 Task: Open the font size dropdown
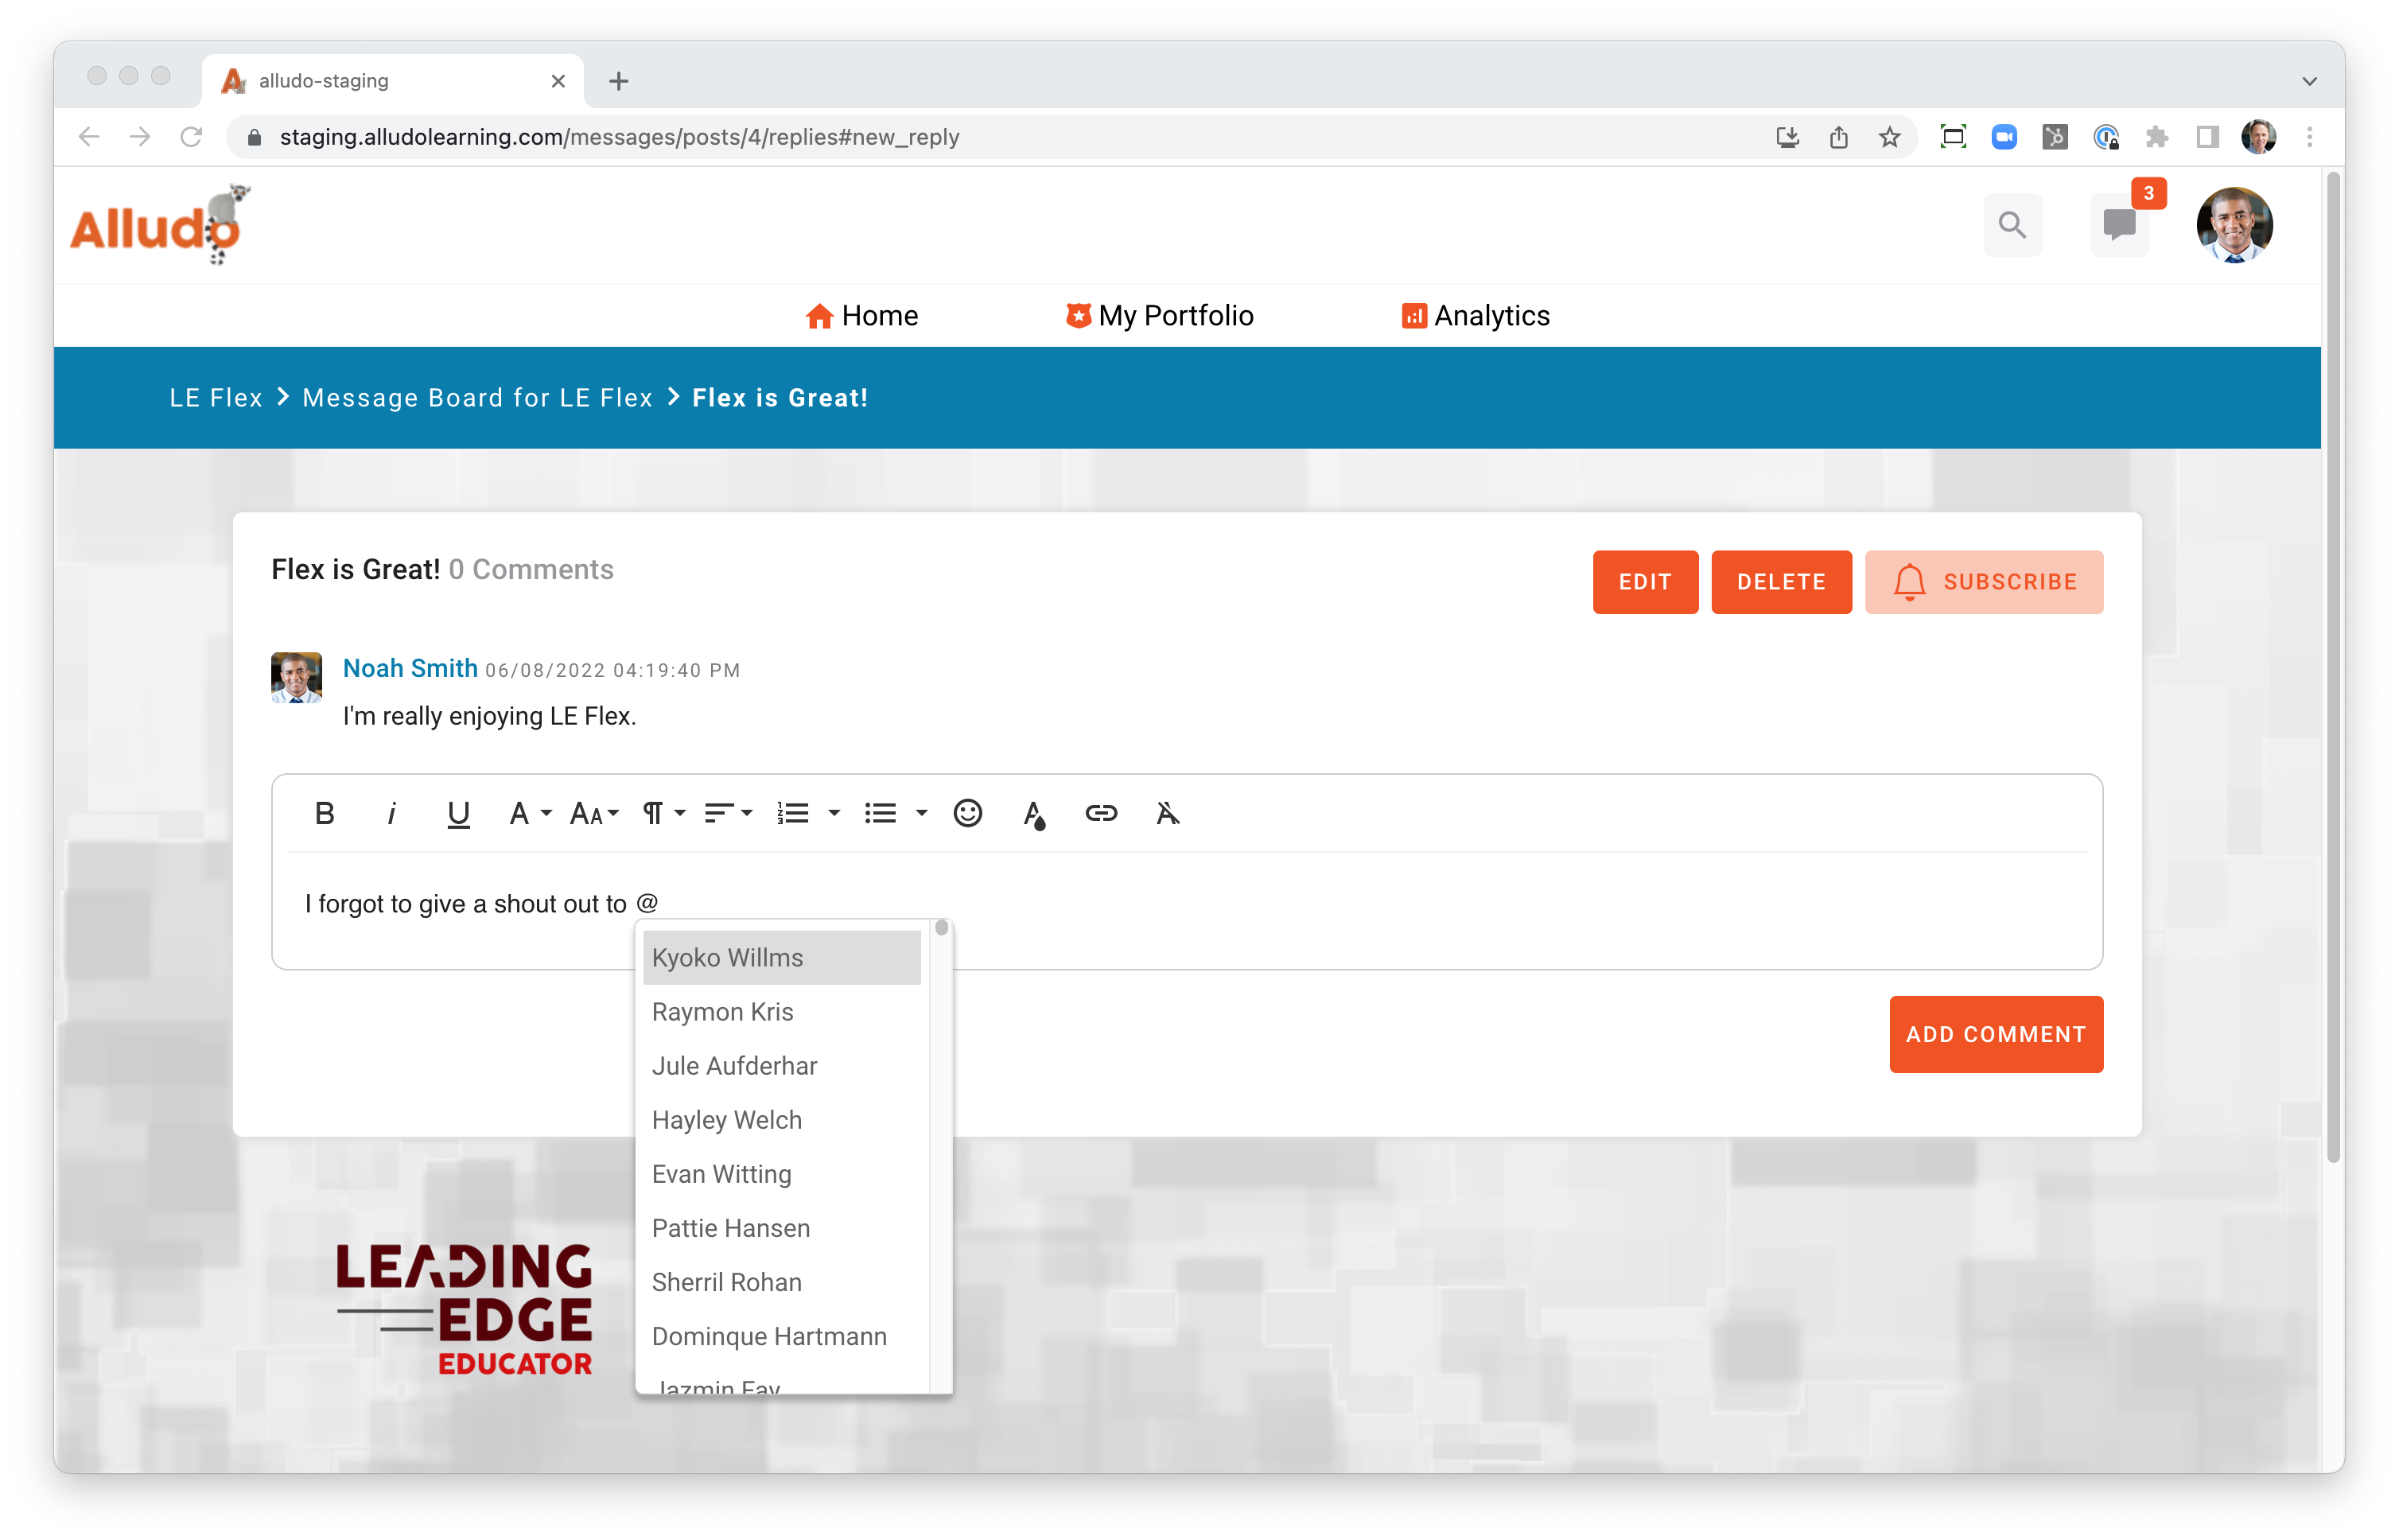(592, 813)
